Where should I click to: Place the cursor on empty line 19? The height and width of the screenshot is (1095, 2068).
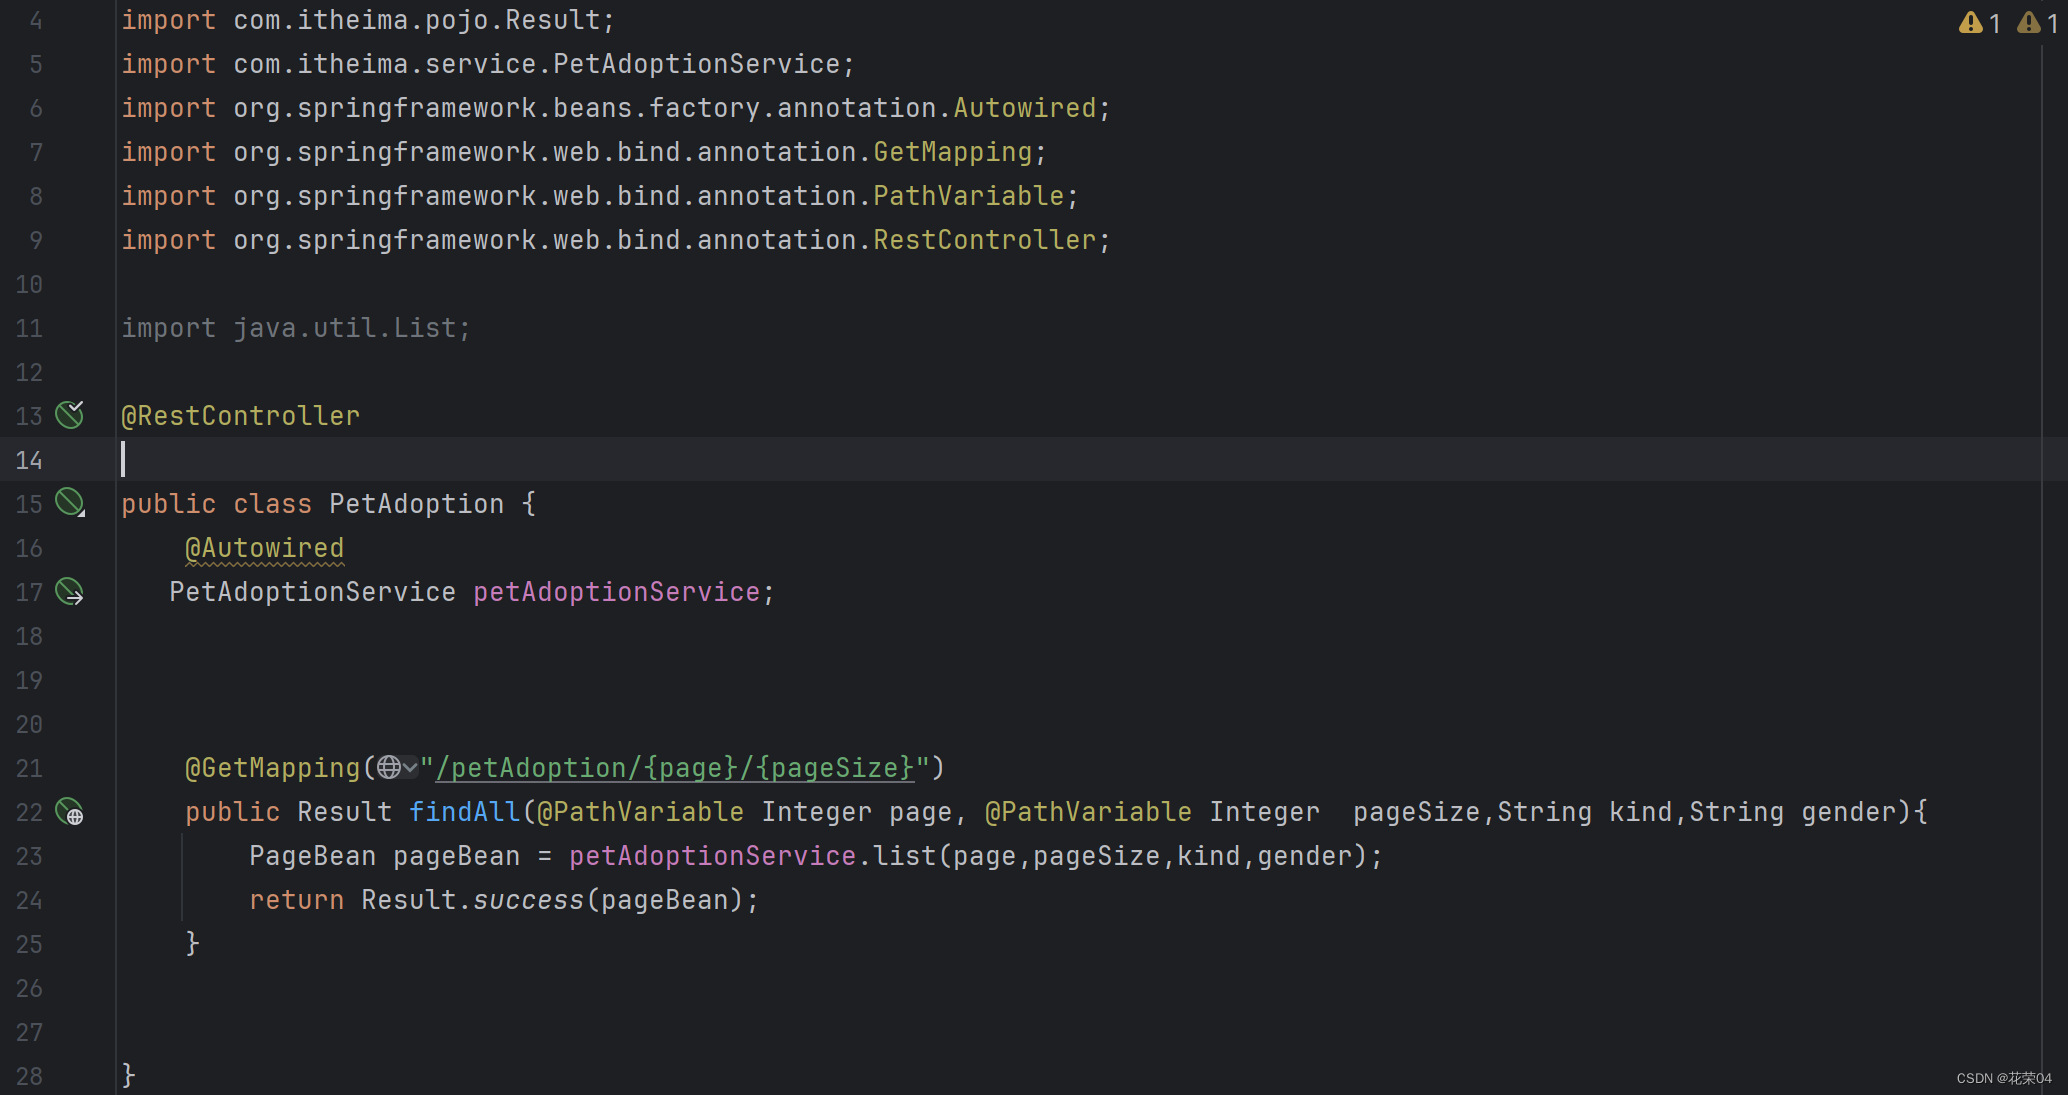600,680
